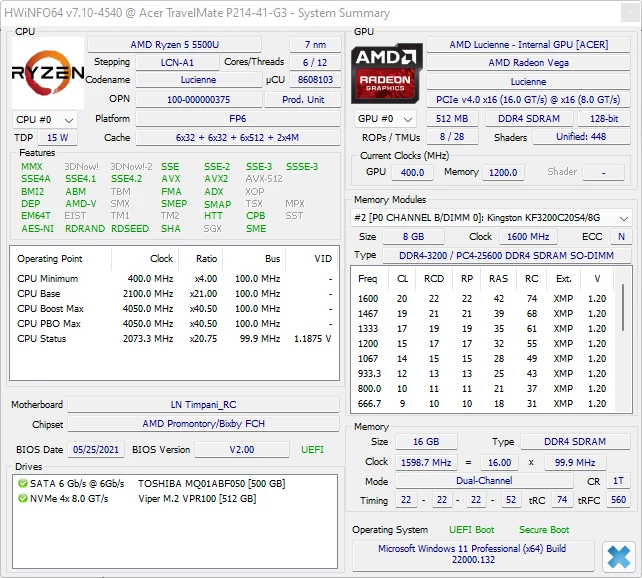Click the Prod. Unit field

coord(303,99)
